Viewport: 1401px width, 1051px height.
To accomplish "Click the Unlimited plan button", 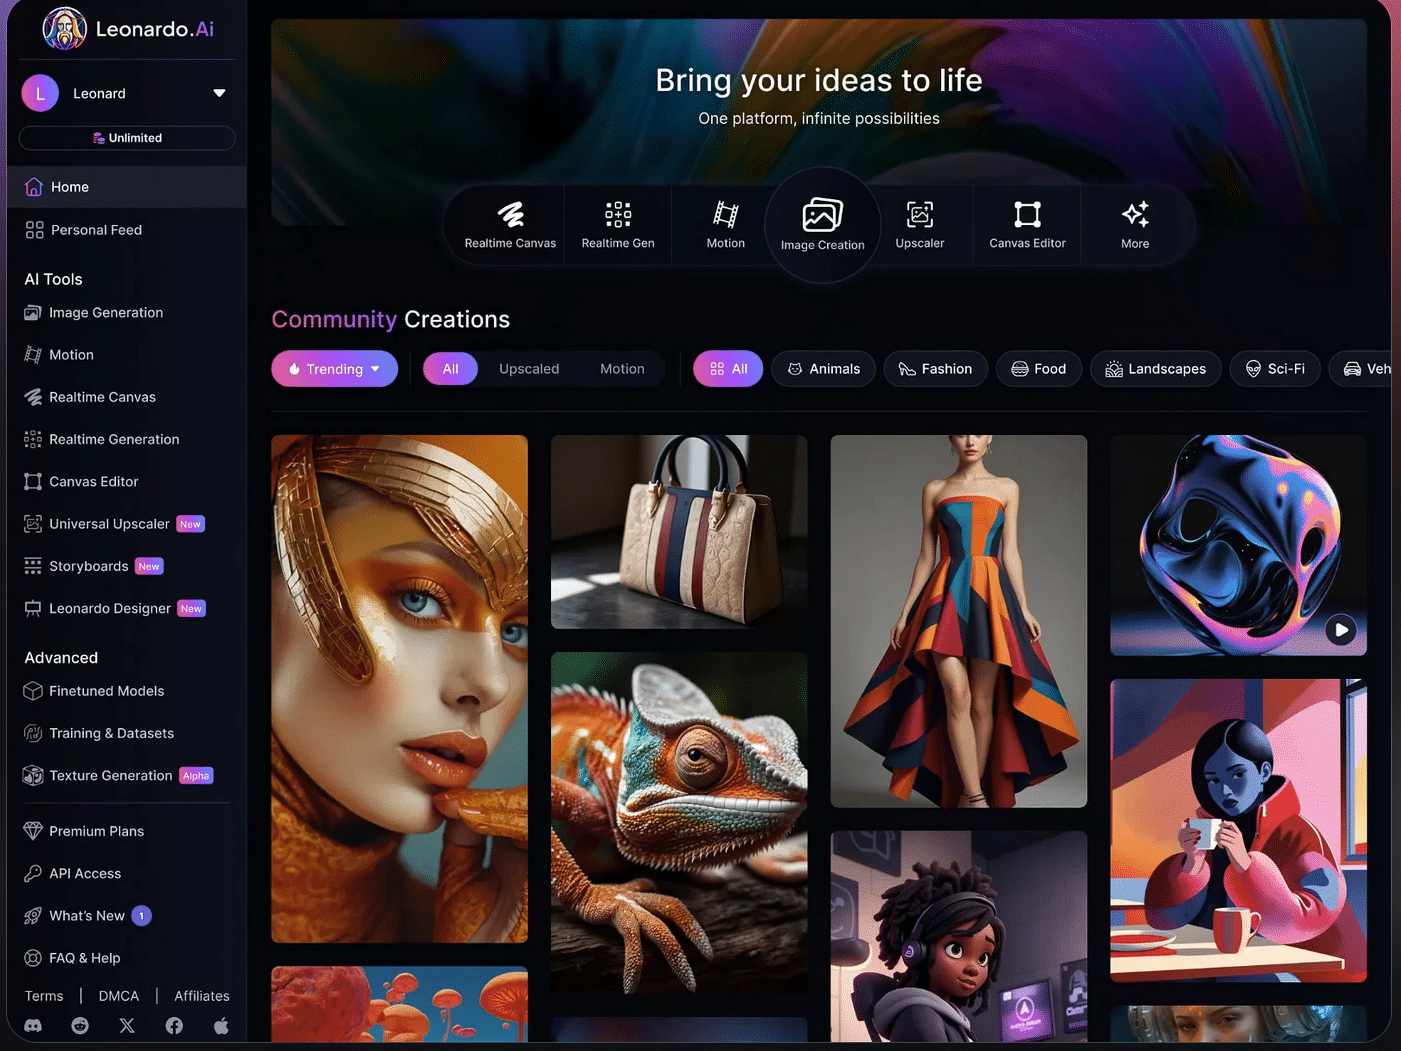I will (127, 138).
